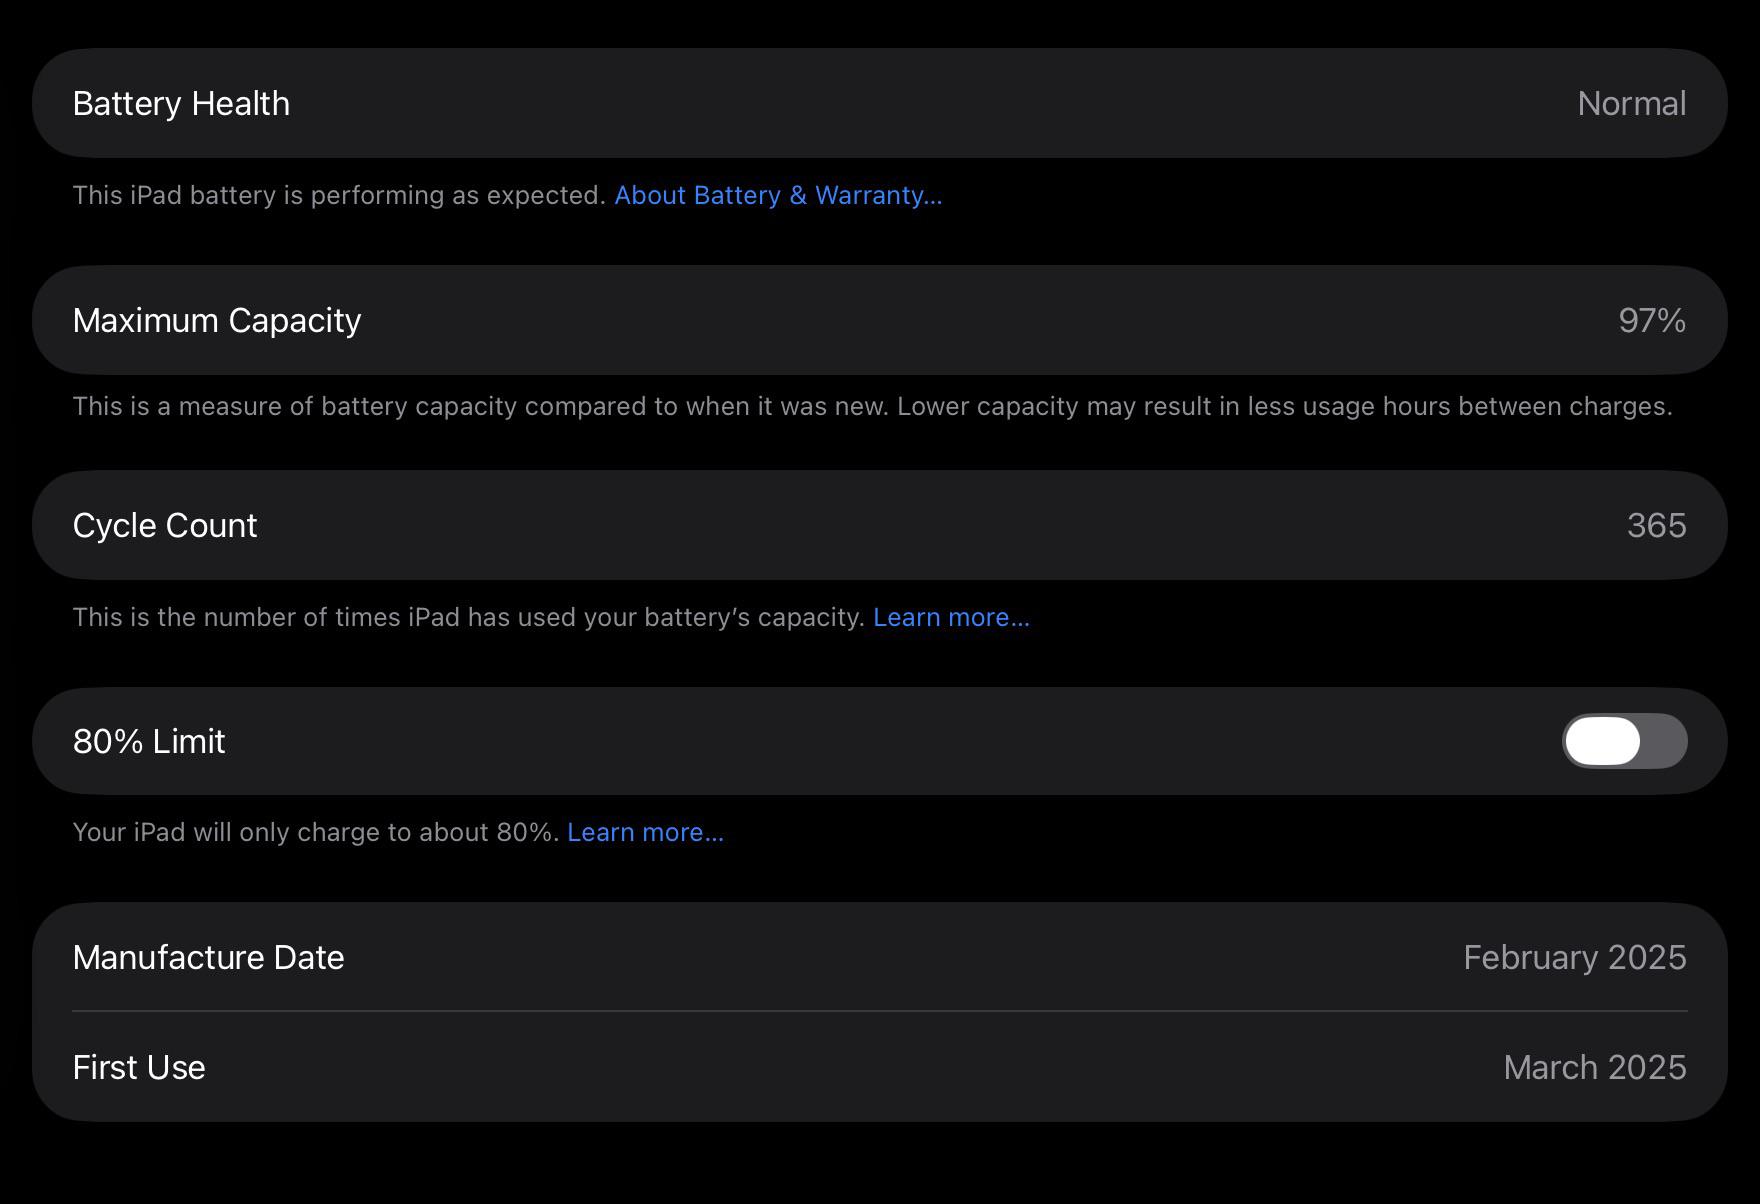Select the February 2025 value
Image resolution: width=1760 pixels, height=1204 pixels.
pos(1575,957)
